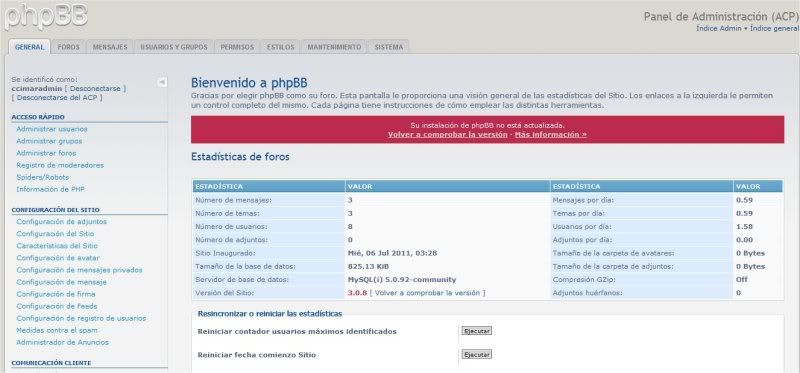800x373 pixels.
Task: Open Configuración de Feeds
Action: point(57,306)
